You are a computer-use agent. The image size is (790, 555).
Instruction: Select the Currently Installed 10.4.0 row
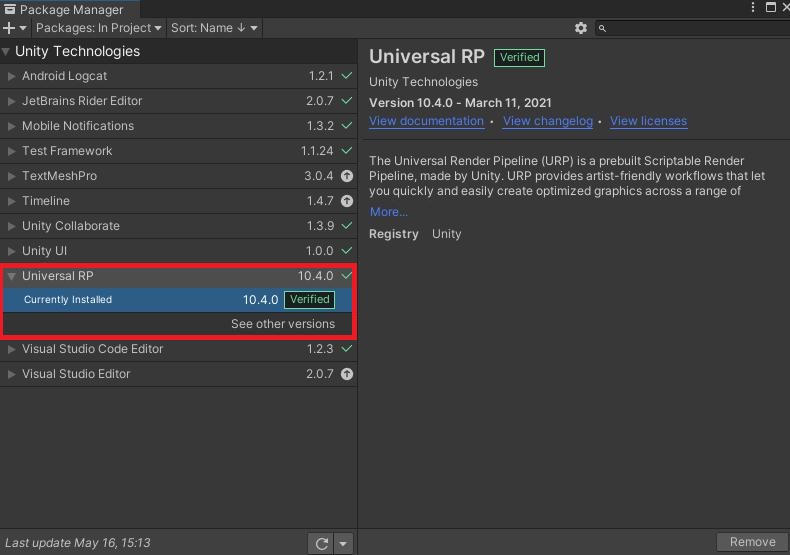(x=178, y=300)
